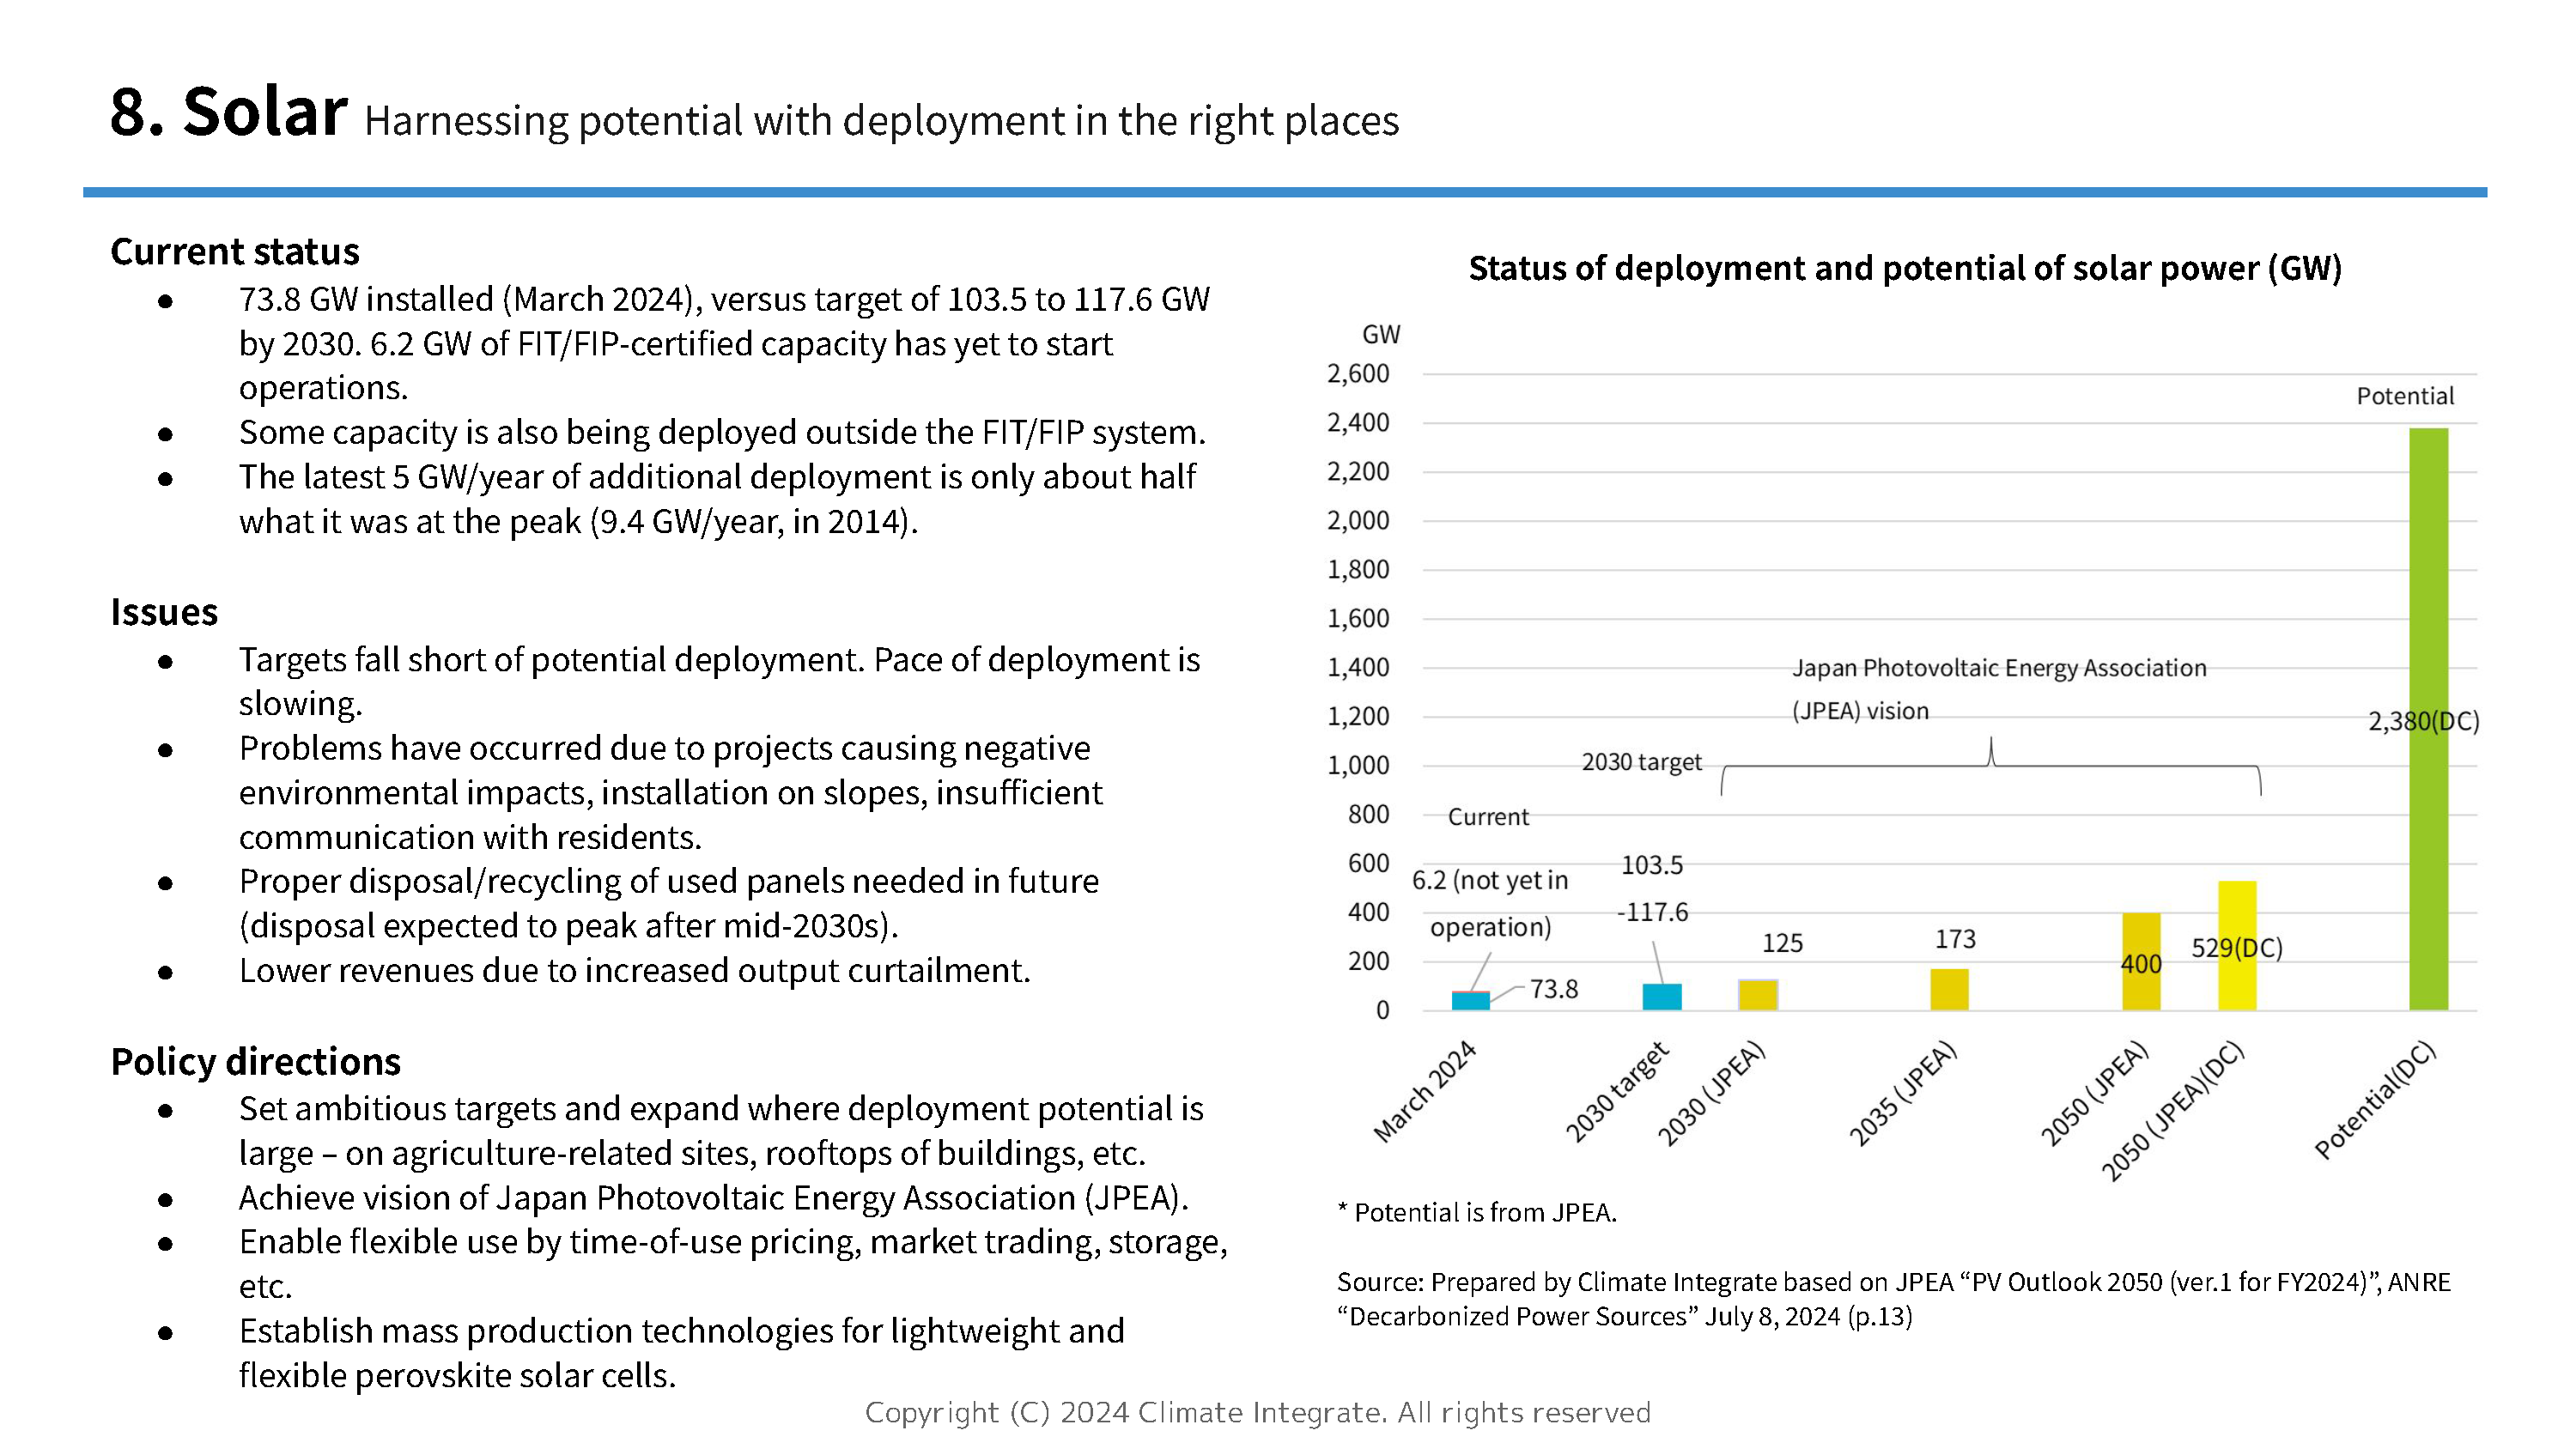2576x1449 pixels.
Task: Click the '* Potential is from JPEA' footnote
Action: pos(1476,1212)
